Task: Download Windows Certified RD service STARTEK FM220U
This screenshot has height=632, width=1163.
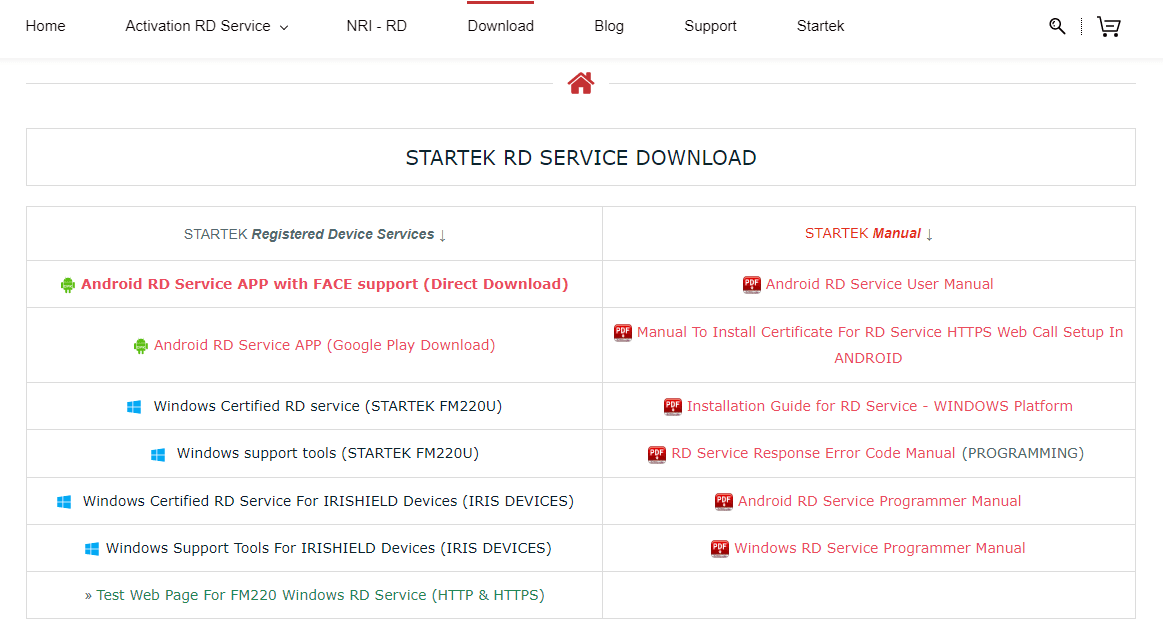Action: point(327,406)
